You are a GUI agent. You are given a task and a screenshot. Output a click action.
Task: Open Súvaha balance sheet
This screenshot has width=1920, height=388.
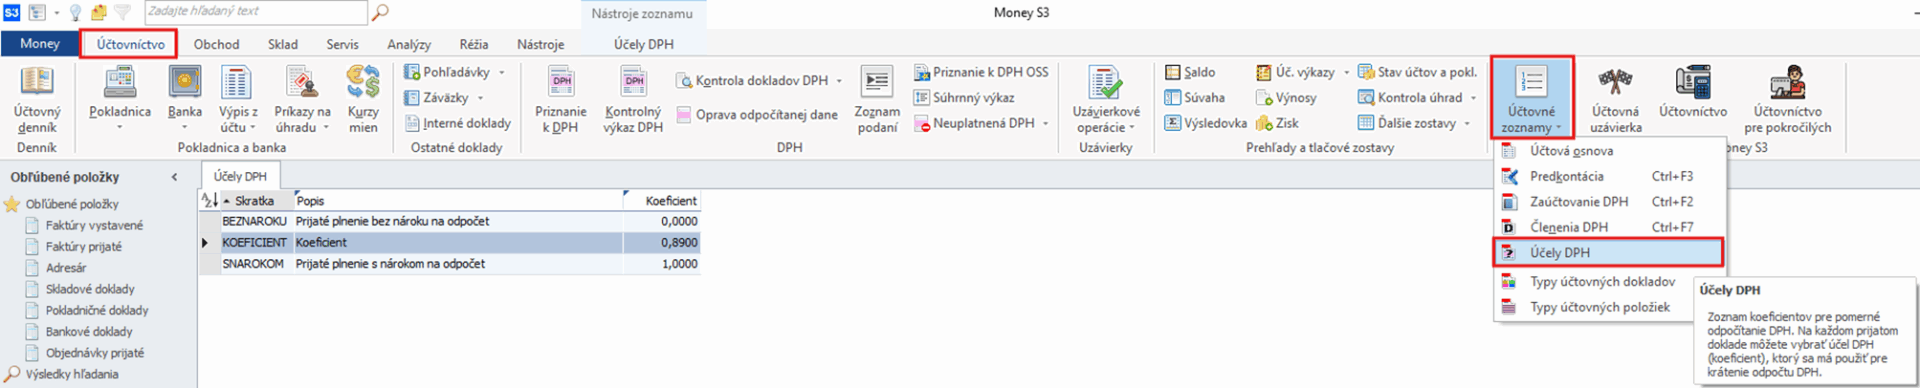tap(1195, 98)
